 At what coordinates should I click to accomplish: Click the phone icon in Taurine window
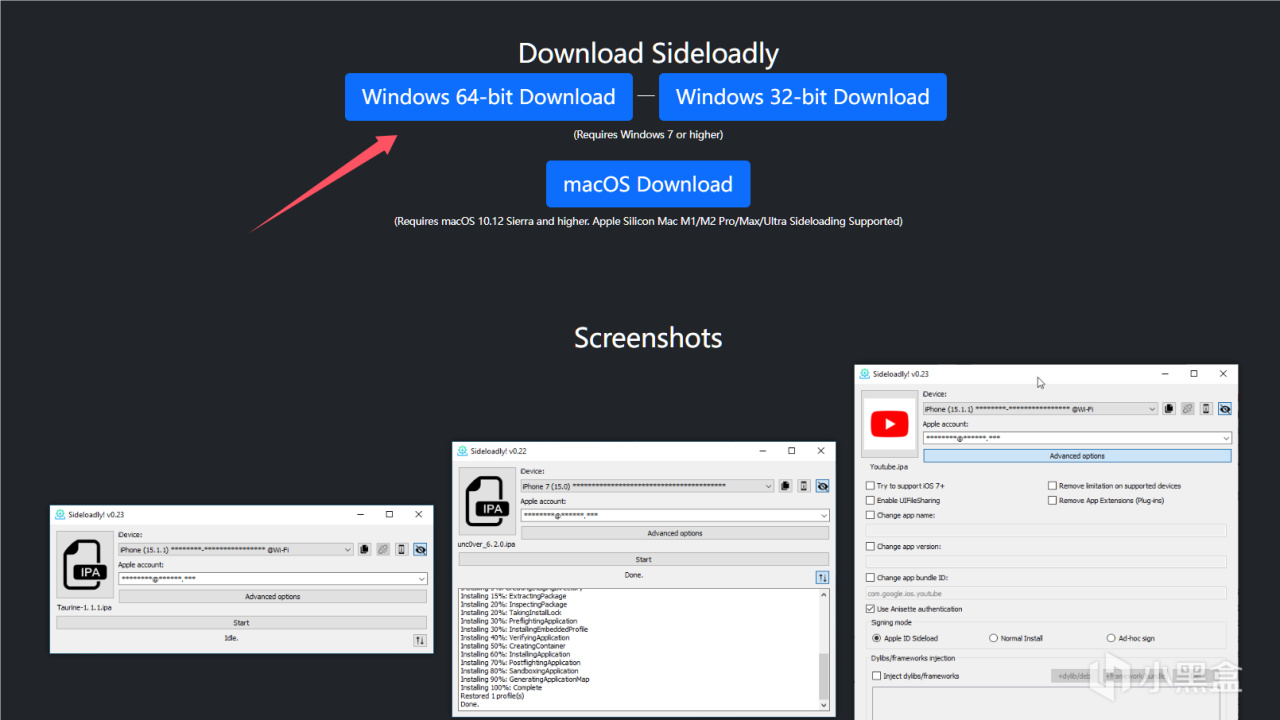(x=402, y=549)
